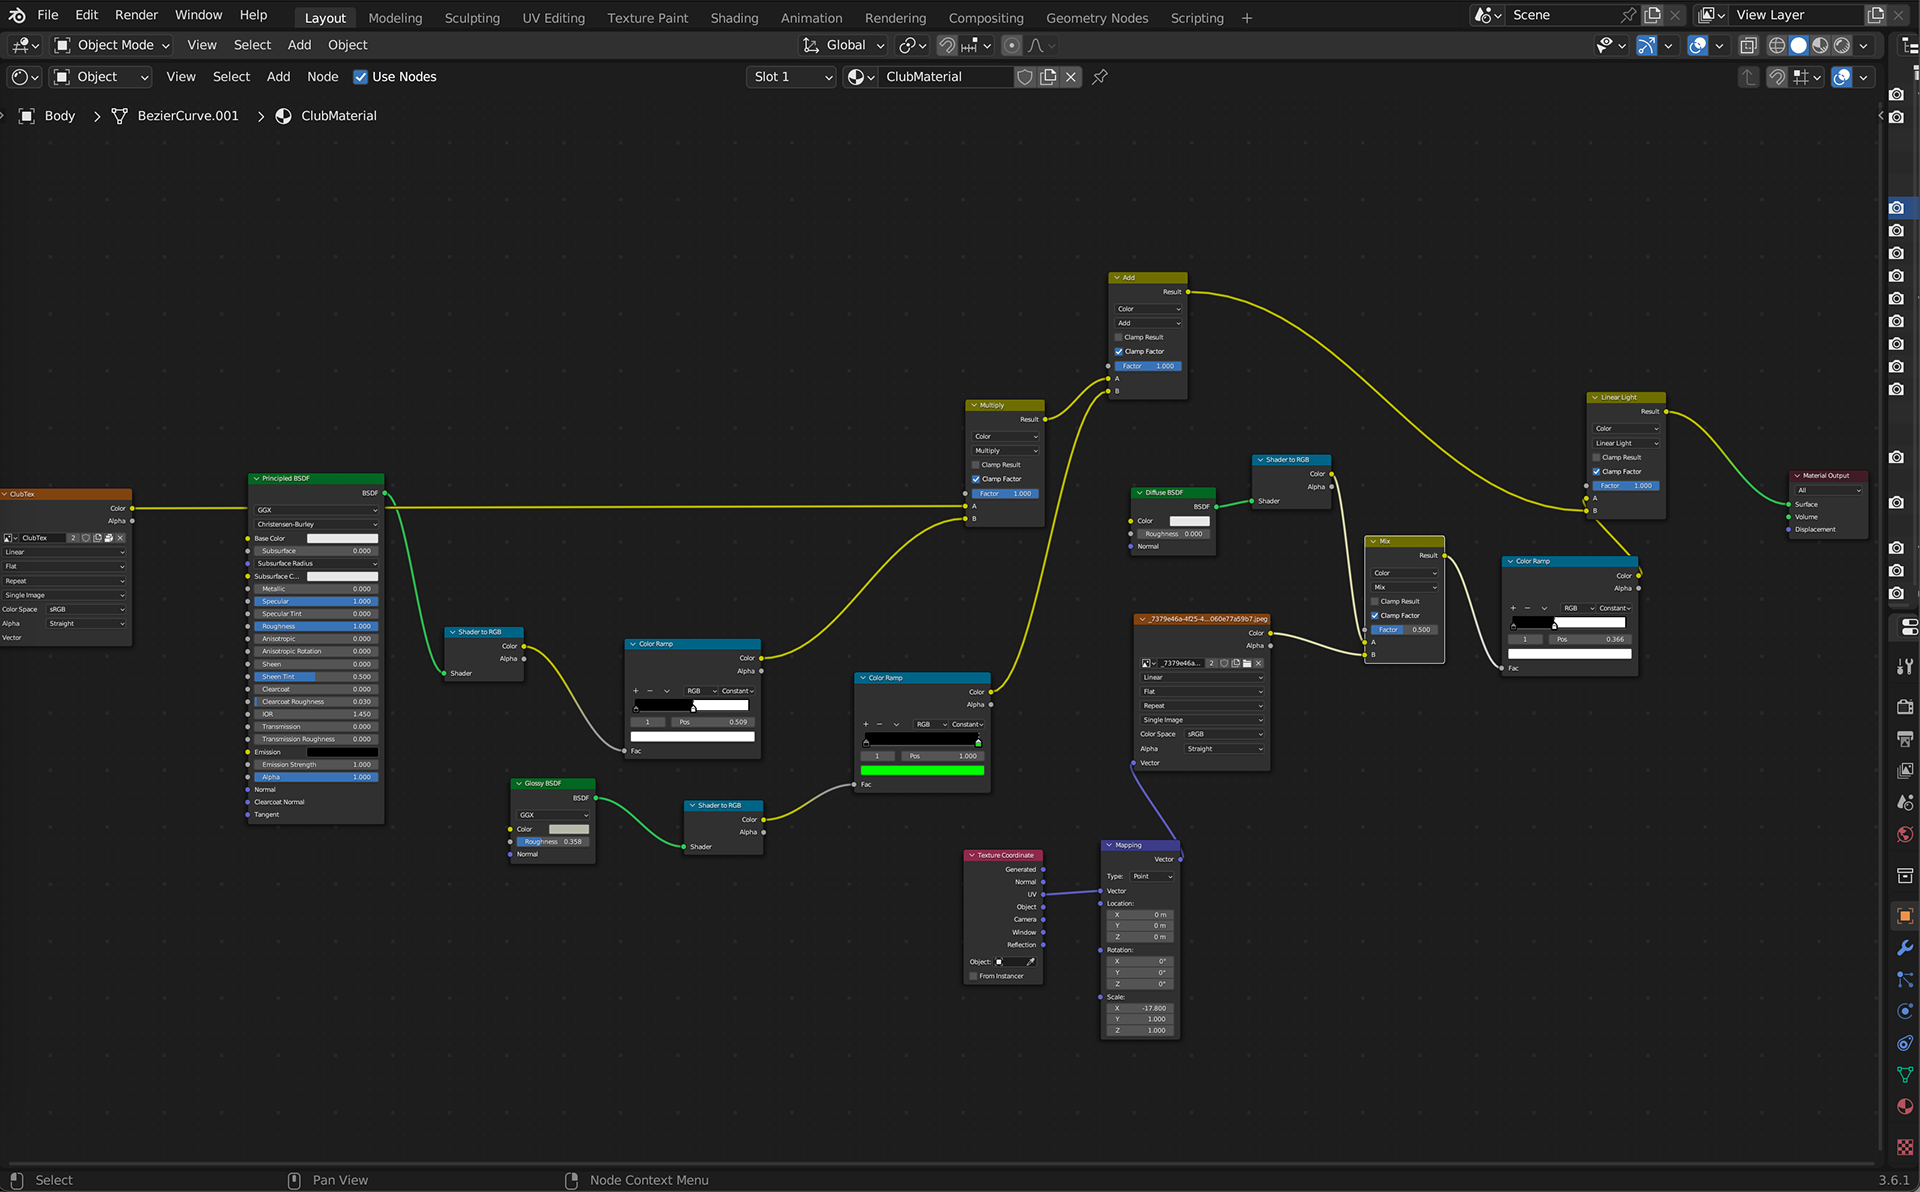The width and height of the screenshot is (1920, 1192).
Task: Toggle Clamp Factor on Multiply node
Action: click(x=976, y=479)
